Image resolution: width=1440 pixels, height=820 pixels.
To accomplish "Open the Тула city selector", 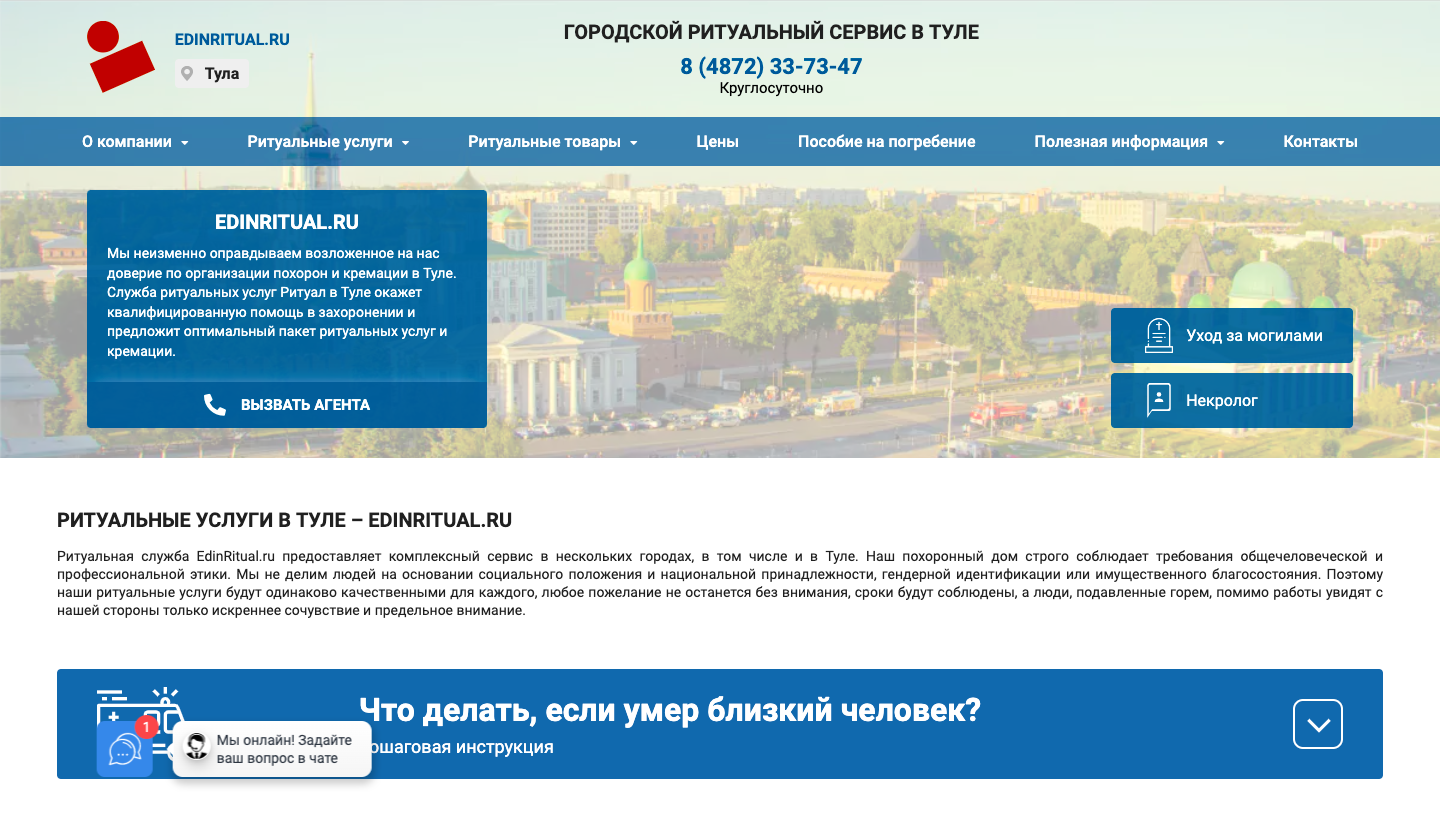I will (x=212, y=74).
